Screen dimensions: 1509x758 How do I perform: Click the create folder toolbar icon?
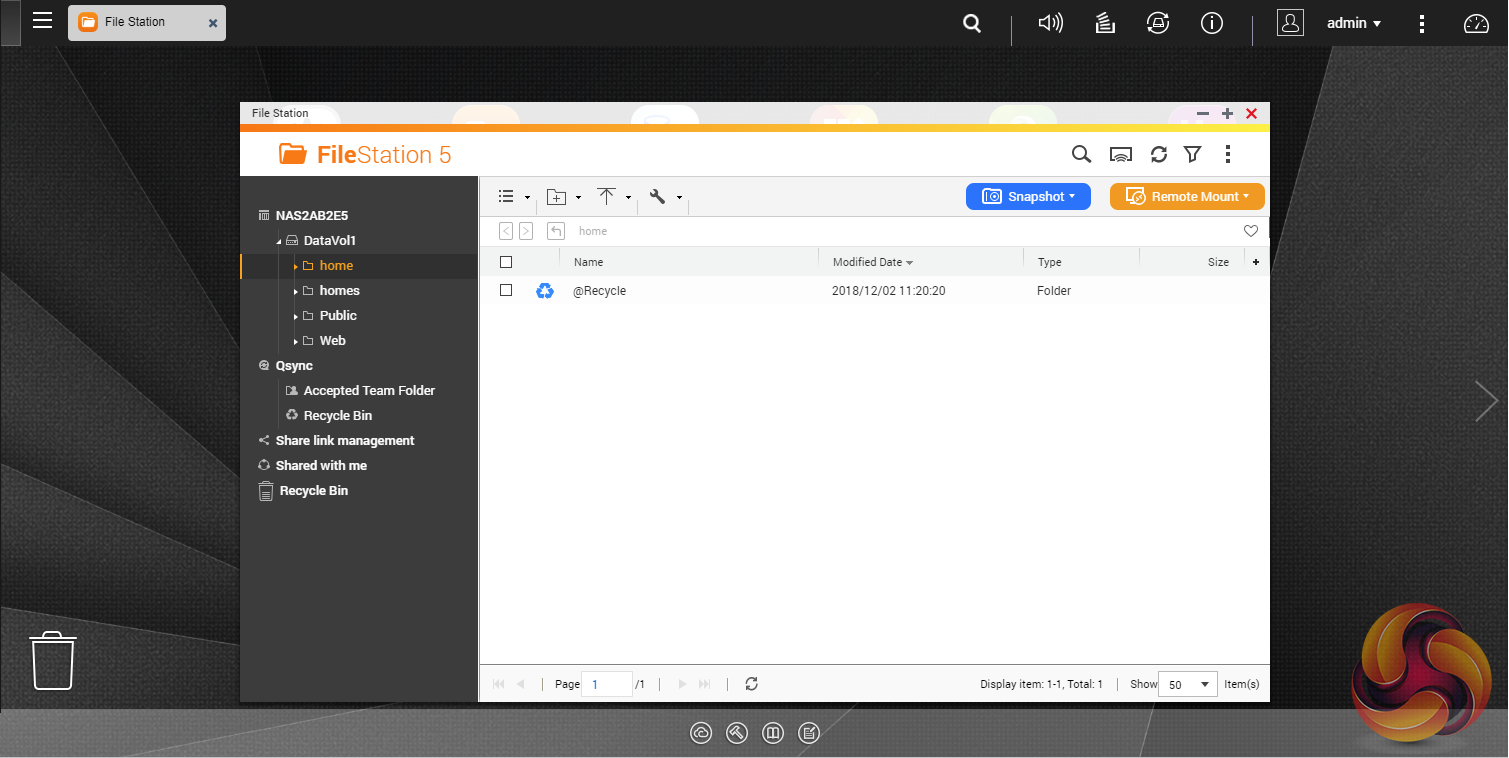click(556, 197)
